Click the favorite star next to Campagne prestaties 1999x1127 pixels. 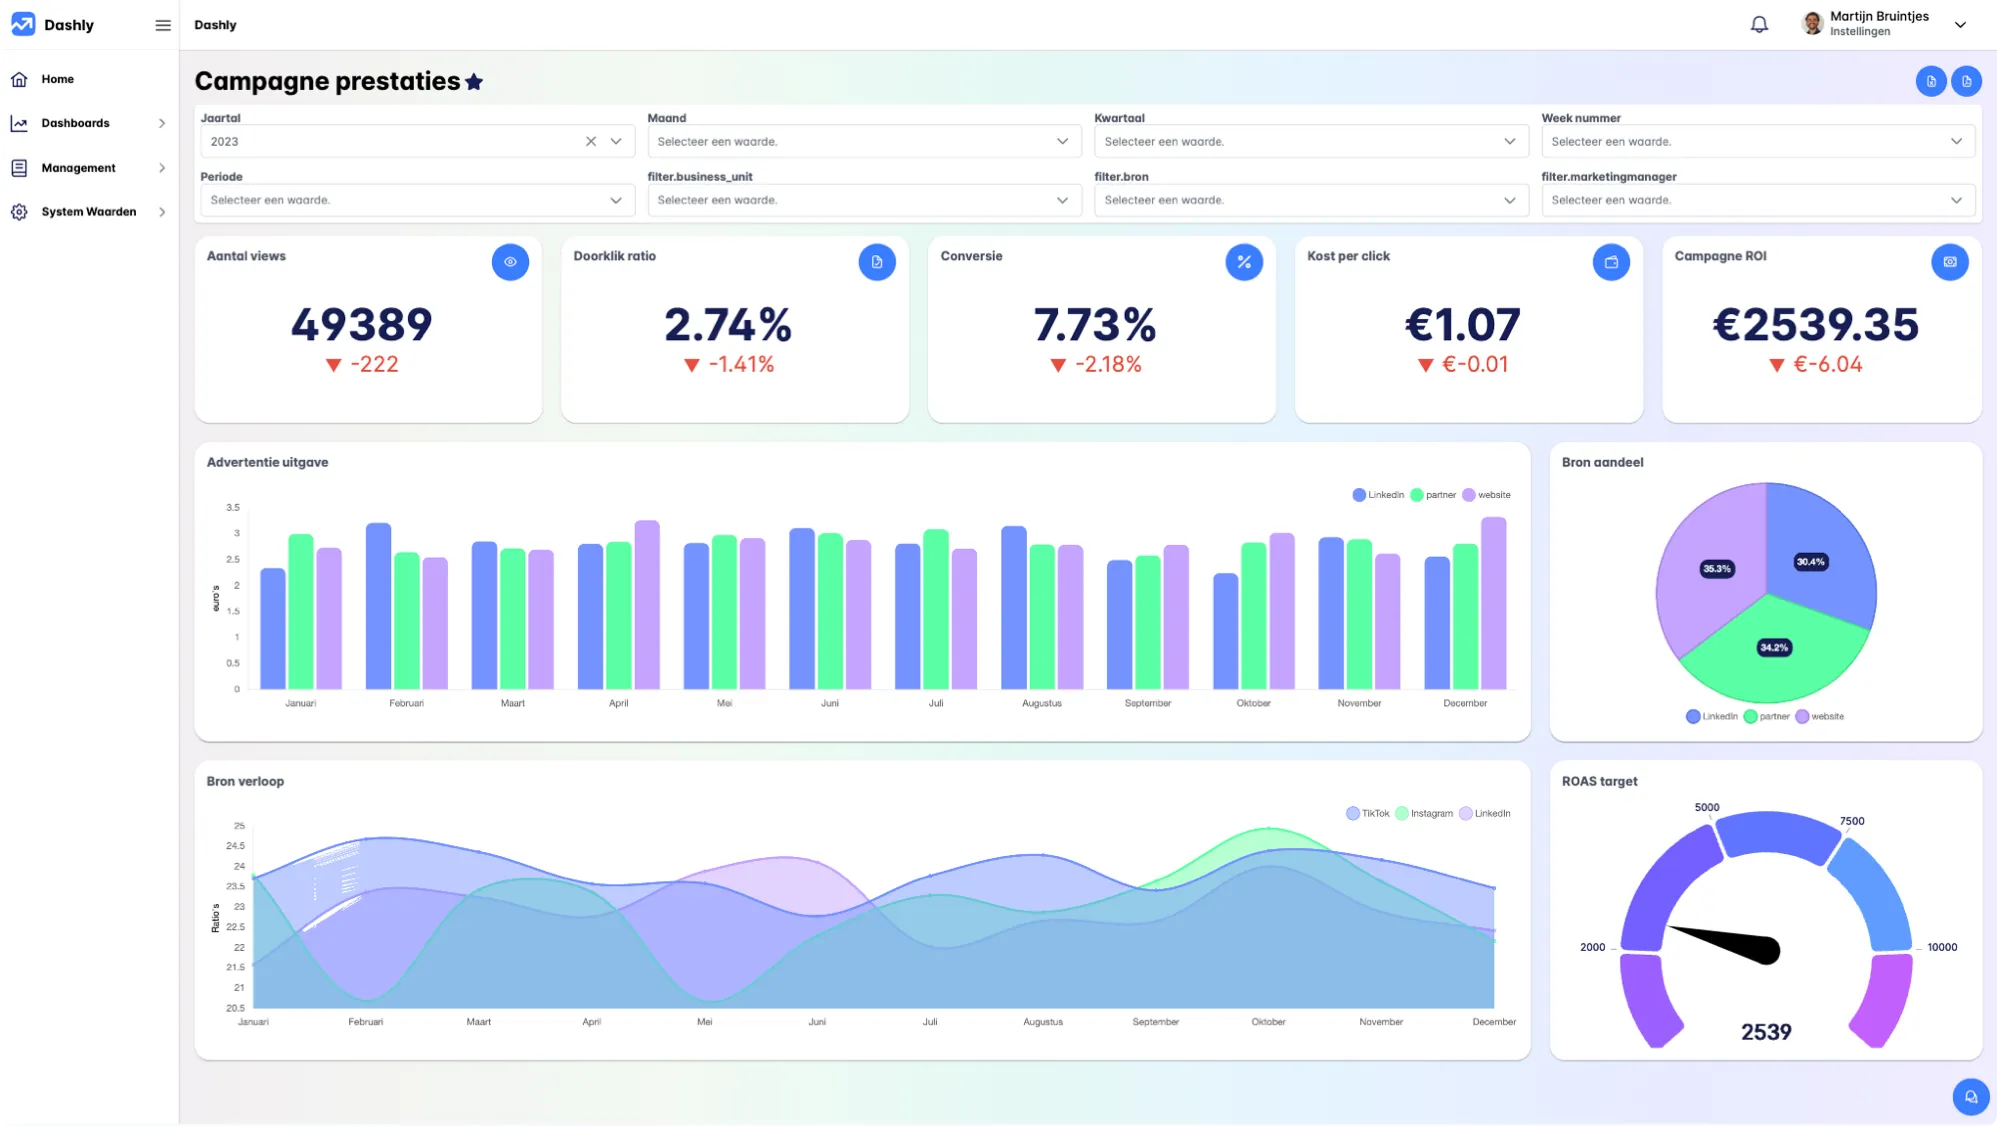click(x=474, y=82)
